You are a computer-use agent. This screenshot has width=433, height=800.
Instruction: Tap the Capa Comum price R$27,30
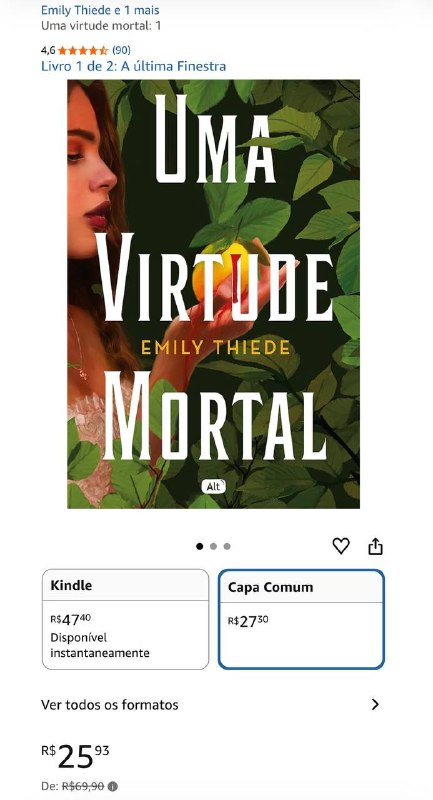pyautogui.click(x=248, y=621)
